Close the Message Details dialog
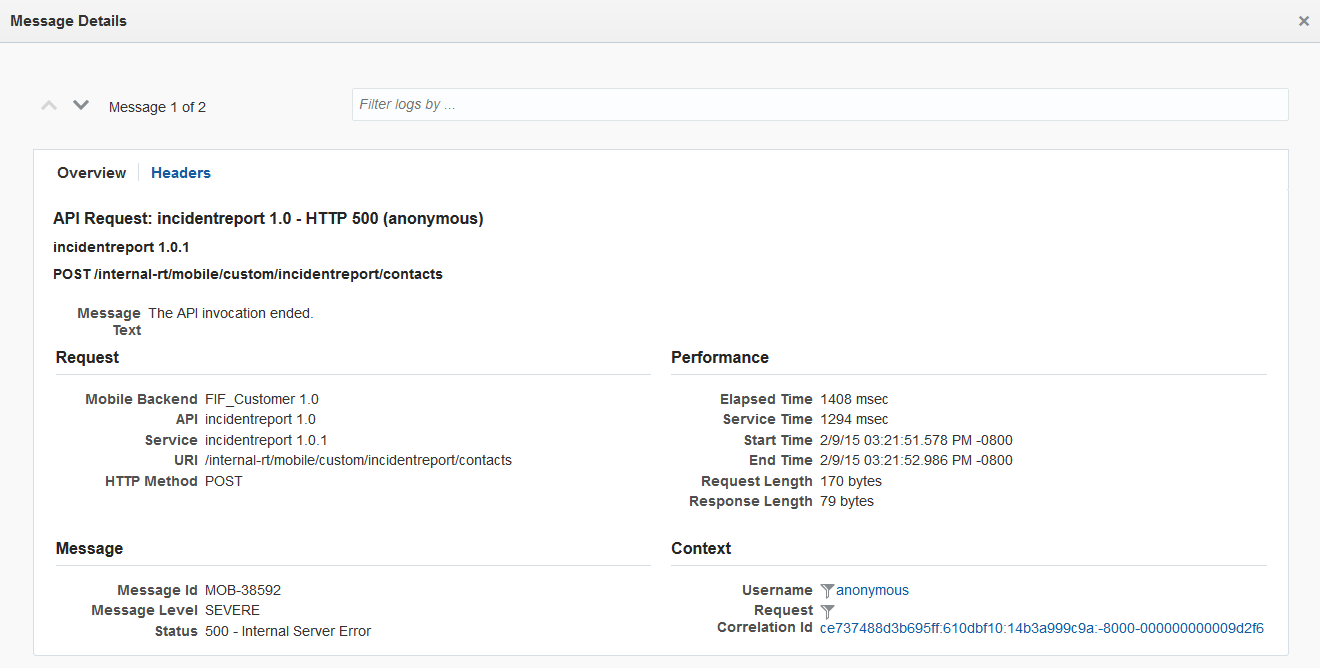Image resolution: width=1320 pixels, height=668 pixels. pos(1303,21)
